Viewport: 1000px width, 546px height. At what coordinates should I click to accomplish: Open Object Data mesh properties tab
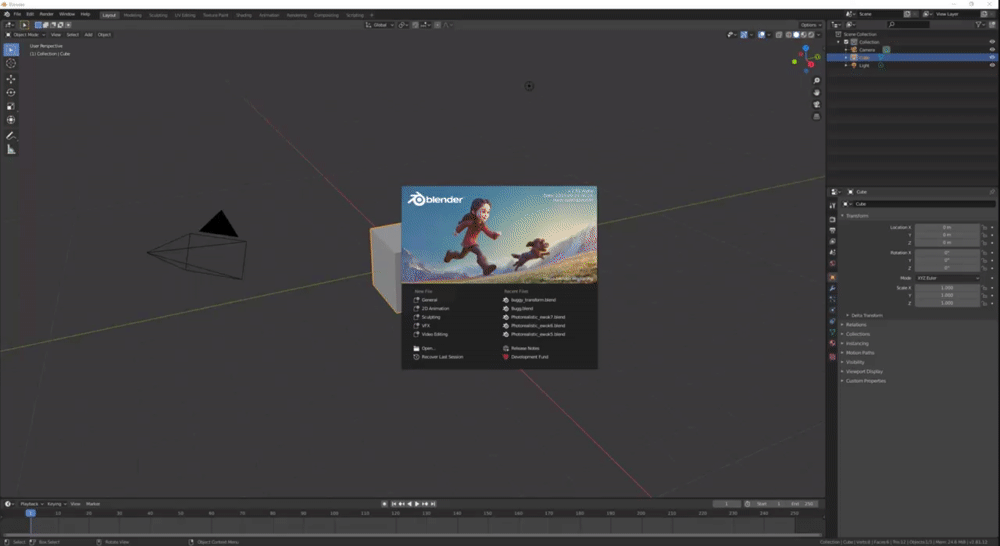coord(832,332)
